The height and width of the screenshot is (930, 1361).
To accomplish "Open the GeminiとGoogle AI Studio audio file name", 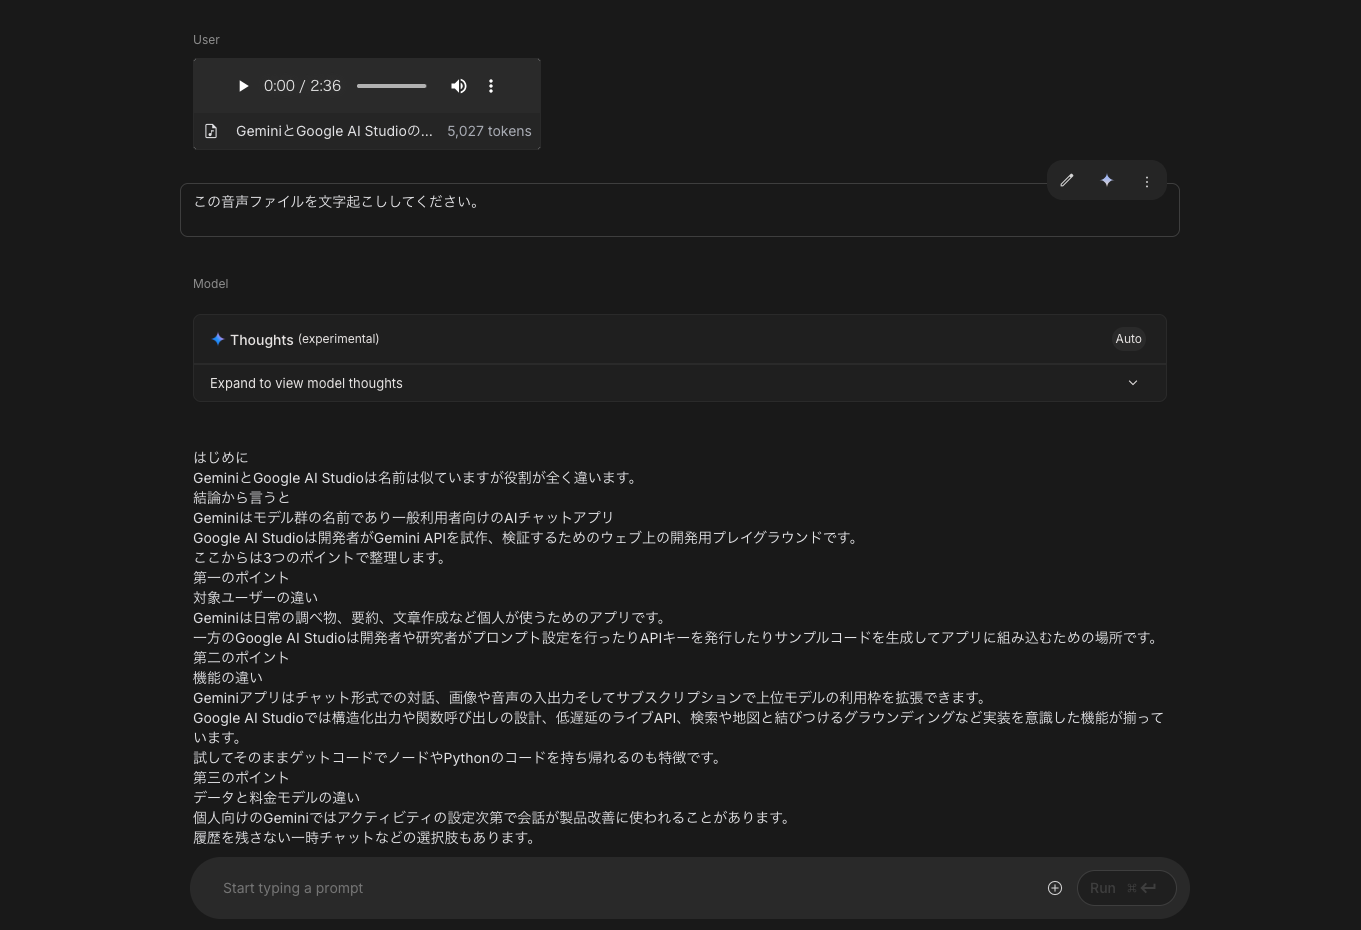I will coord(334,131).
